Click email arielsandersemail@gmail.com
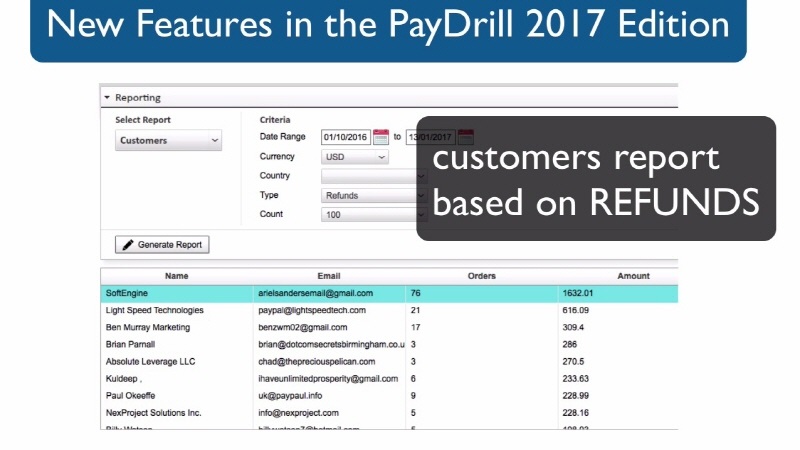Viewport: 800px width, 450px height. point(315,293)
